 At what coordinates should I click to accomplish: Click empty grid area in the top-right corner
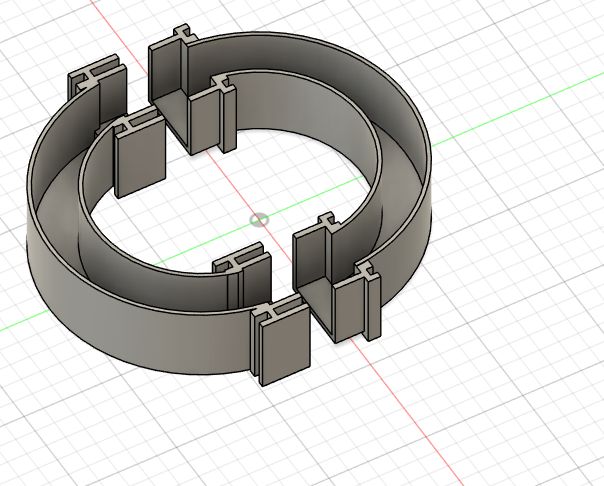click(x=540, y=40)
